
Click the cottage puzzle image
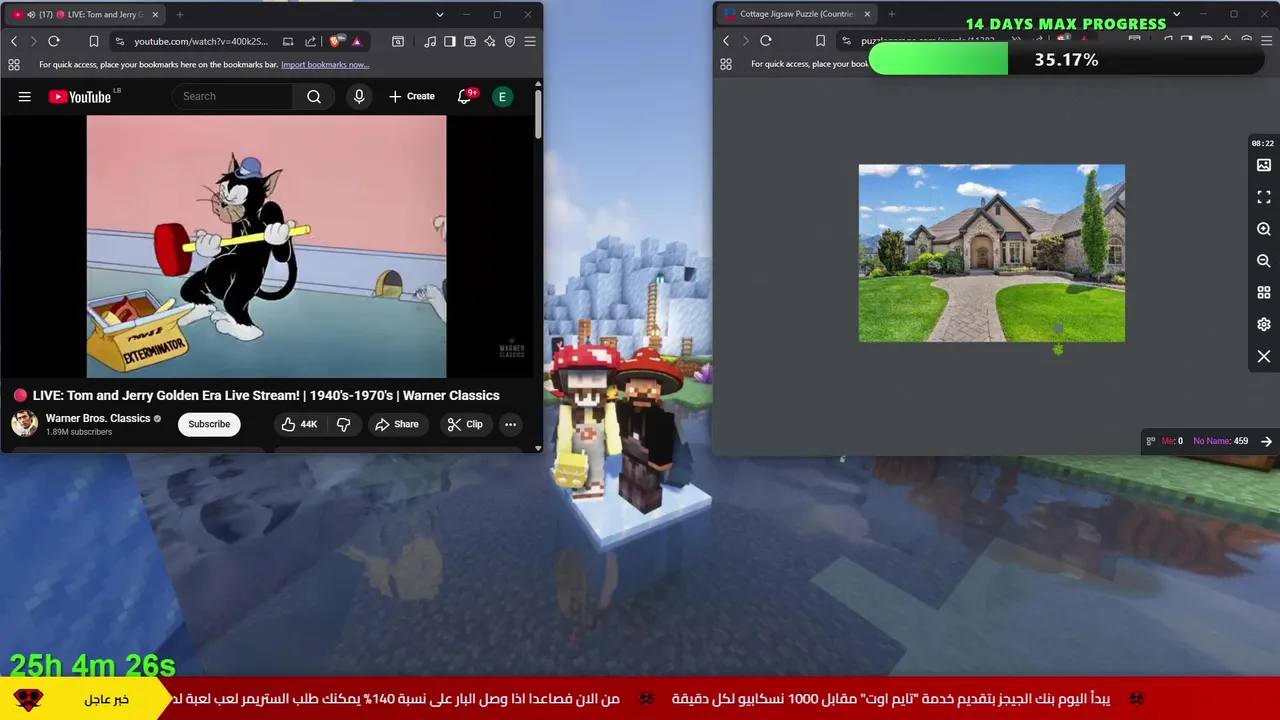click(x=991, y=253)
